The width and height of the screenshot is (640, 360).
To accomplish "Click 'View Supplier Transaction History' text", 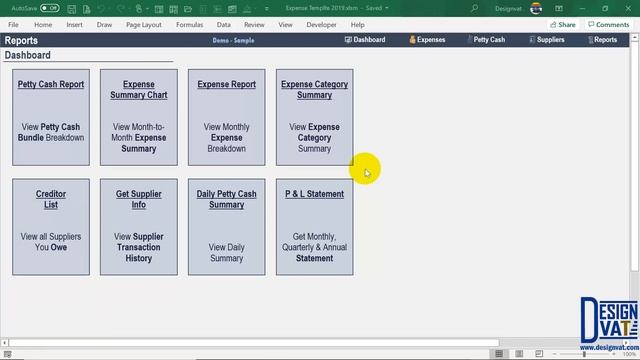I will click(x=139, y=247).
